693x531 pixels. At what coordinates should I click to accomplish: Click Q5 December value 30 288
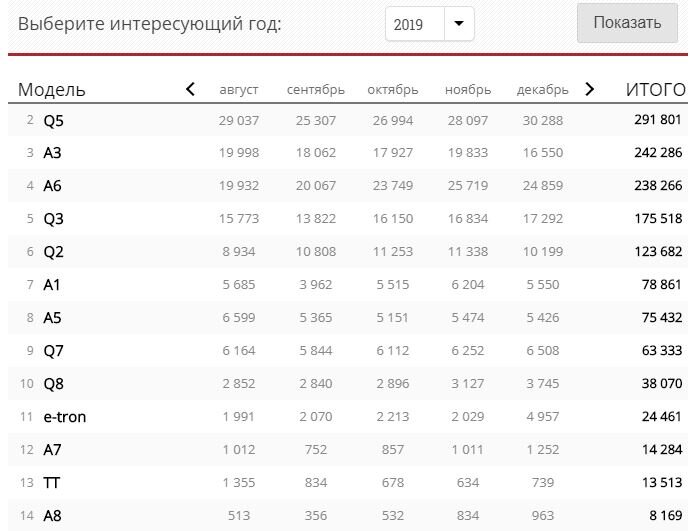543,120
